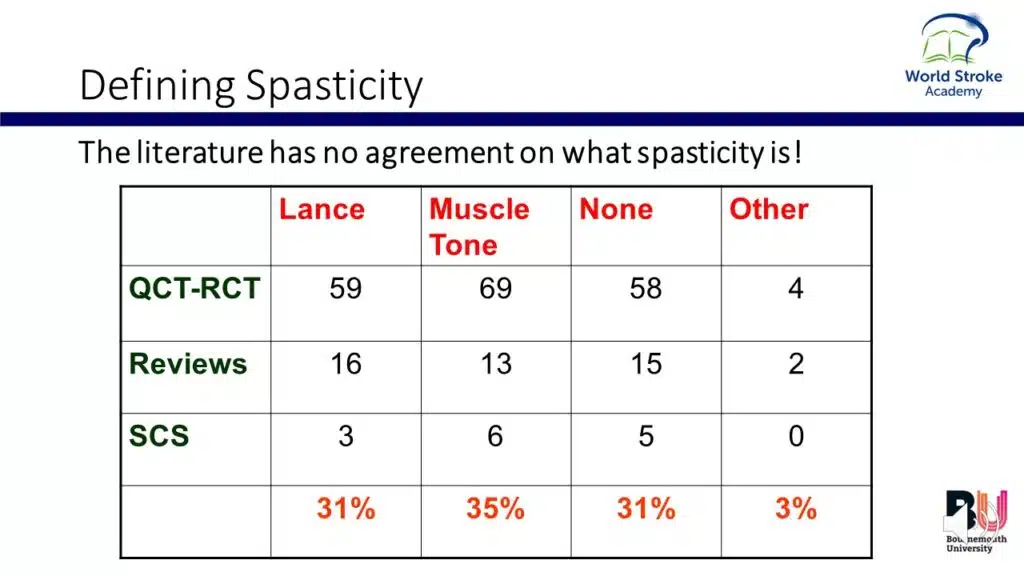This screenshot has height=576, width=1024.
Task: Click the 35% total under Muscle Tone
Action: coord(495,508)
